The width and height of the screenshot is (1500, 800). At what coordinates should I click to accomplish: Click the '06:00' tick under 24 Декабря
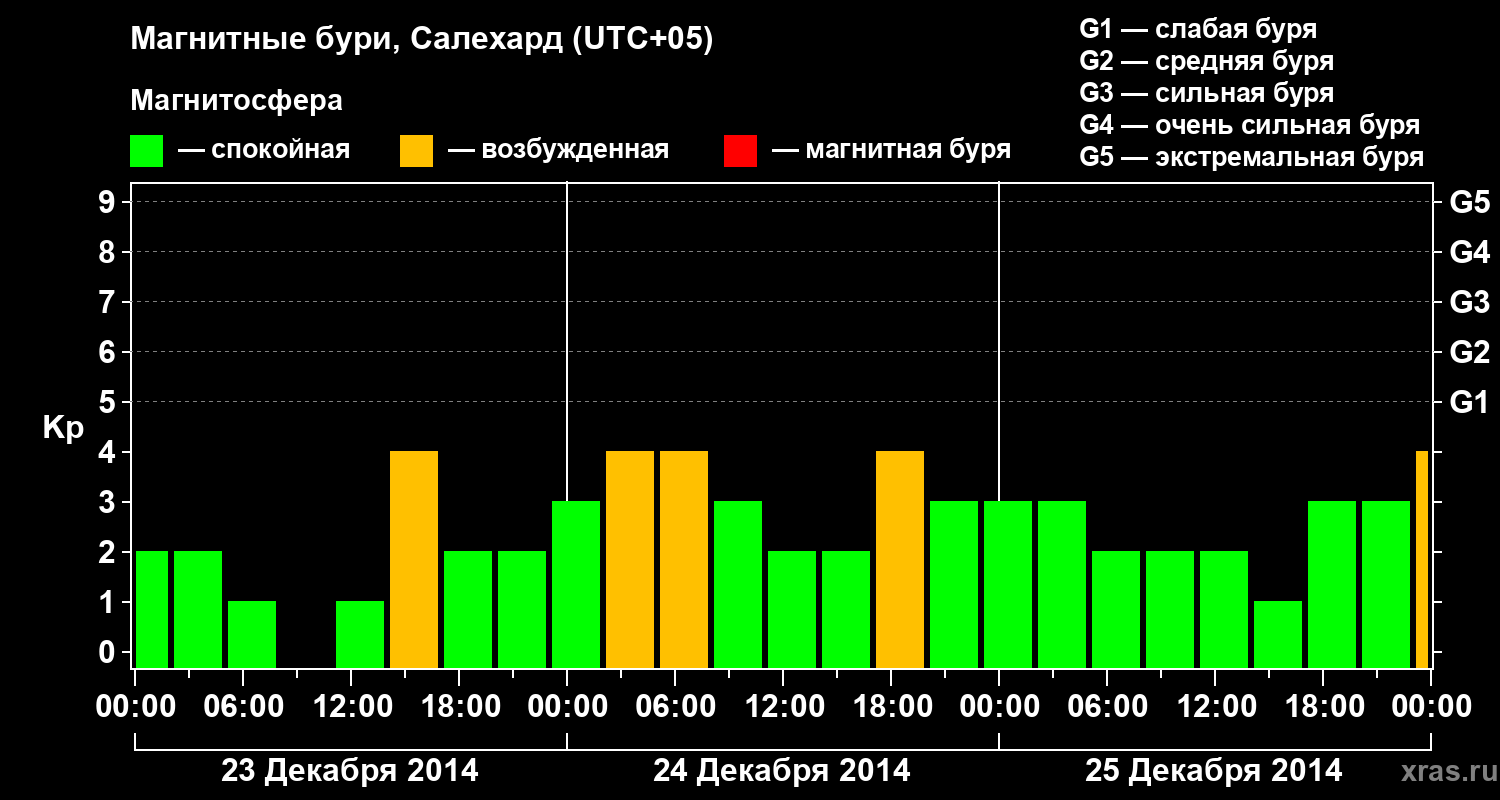point(675,707)
